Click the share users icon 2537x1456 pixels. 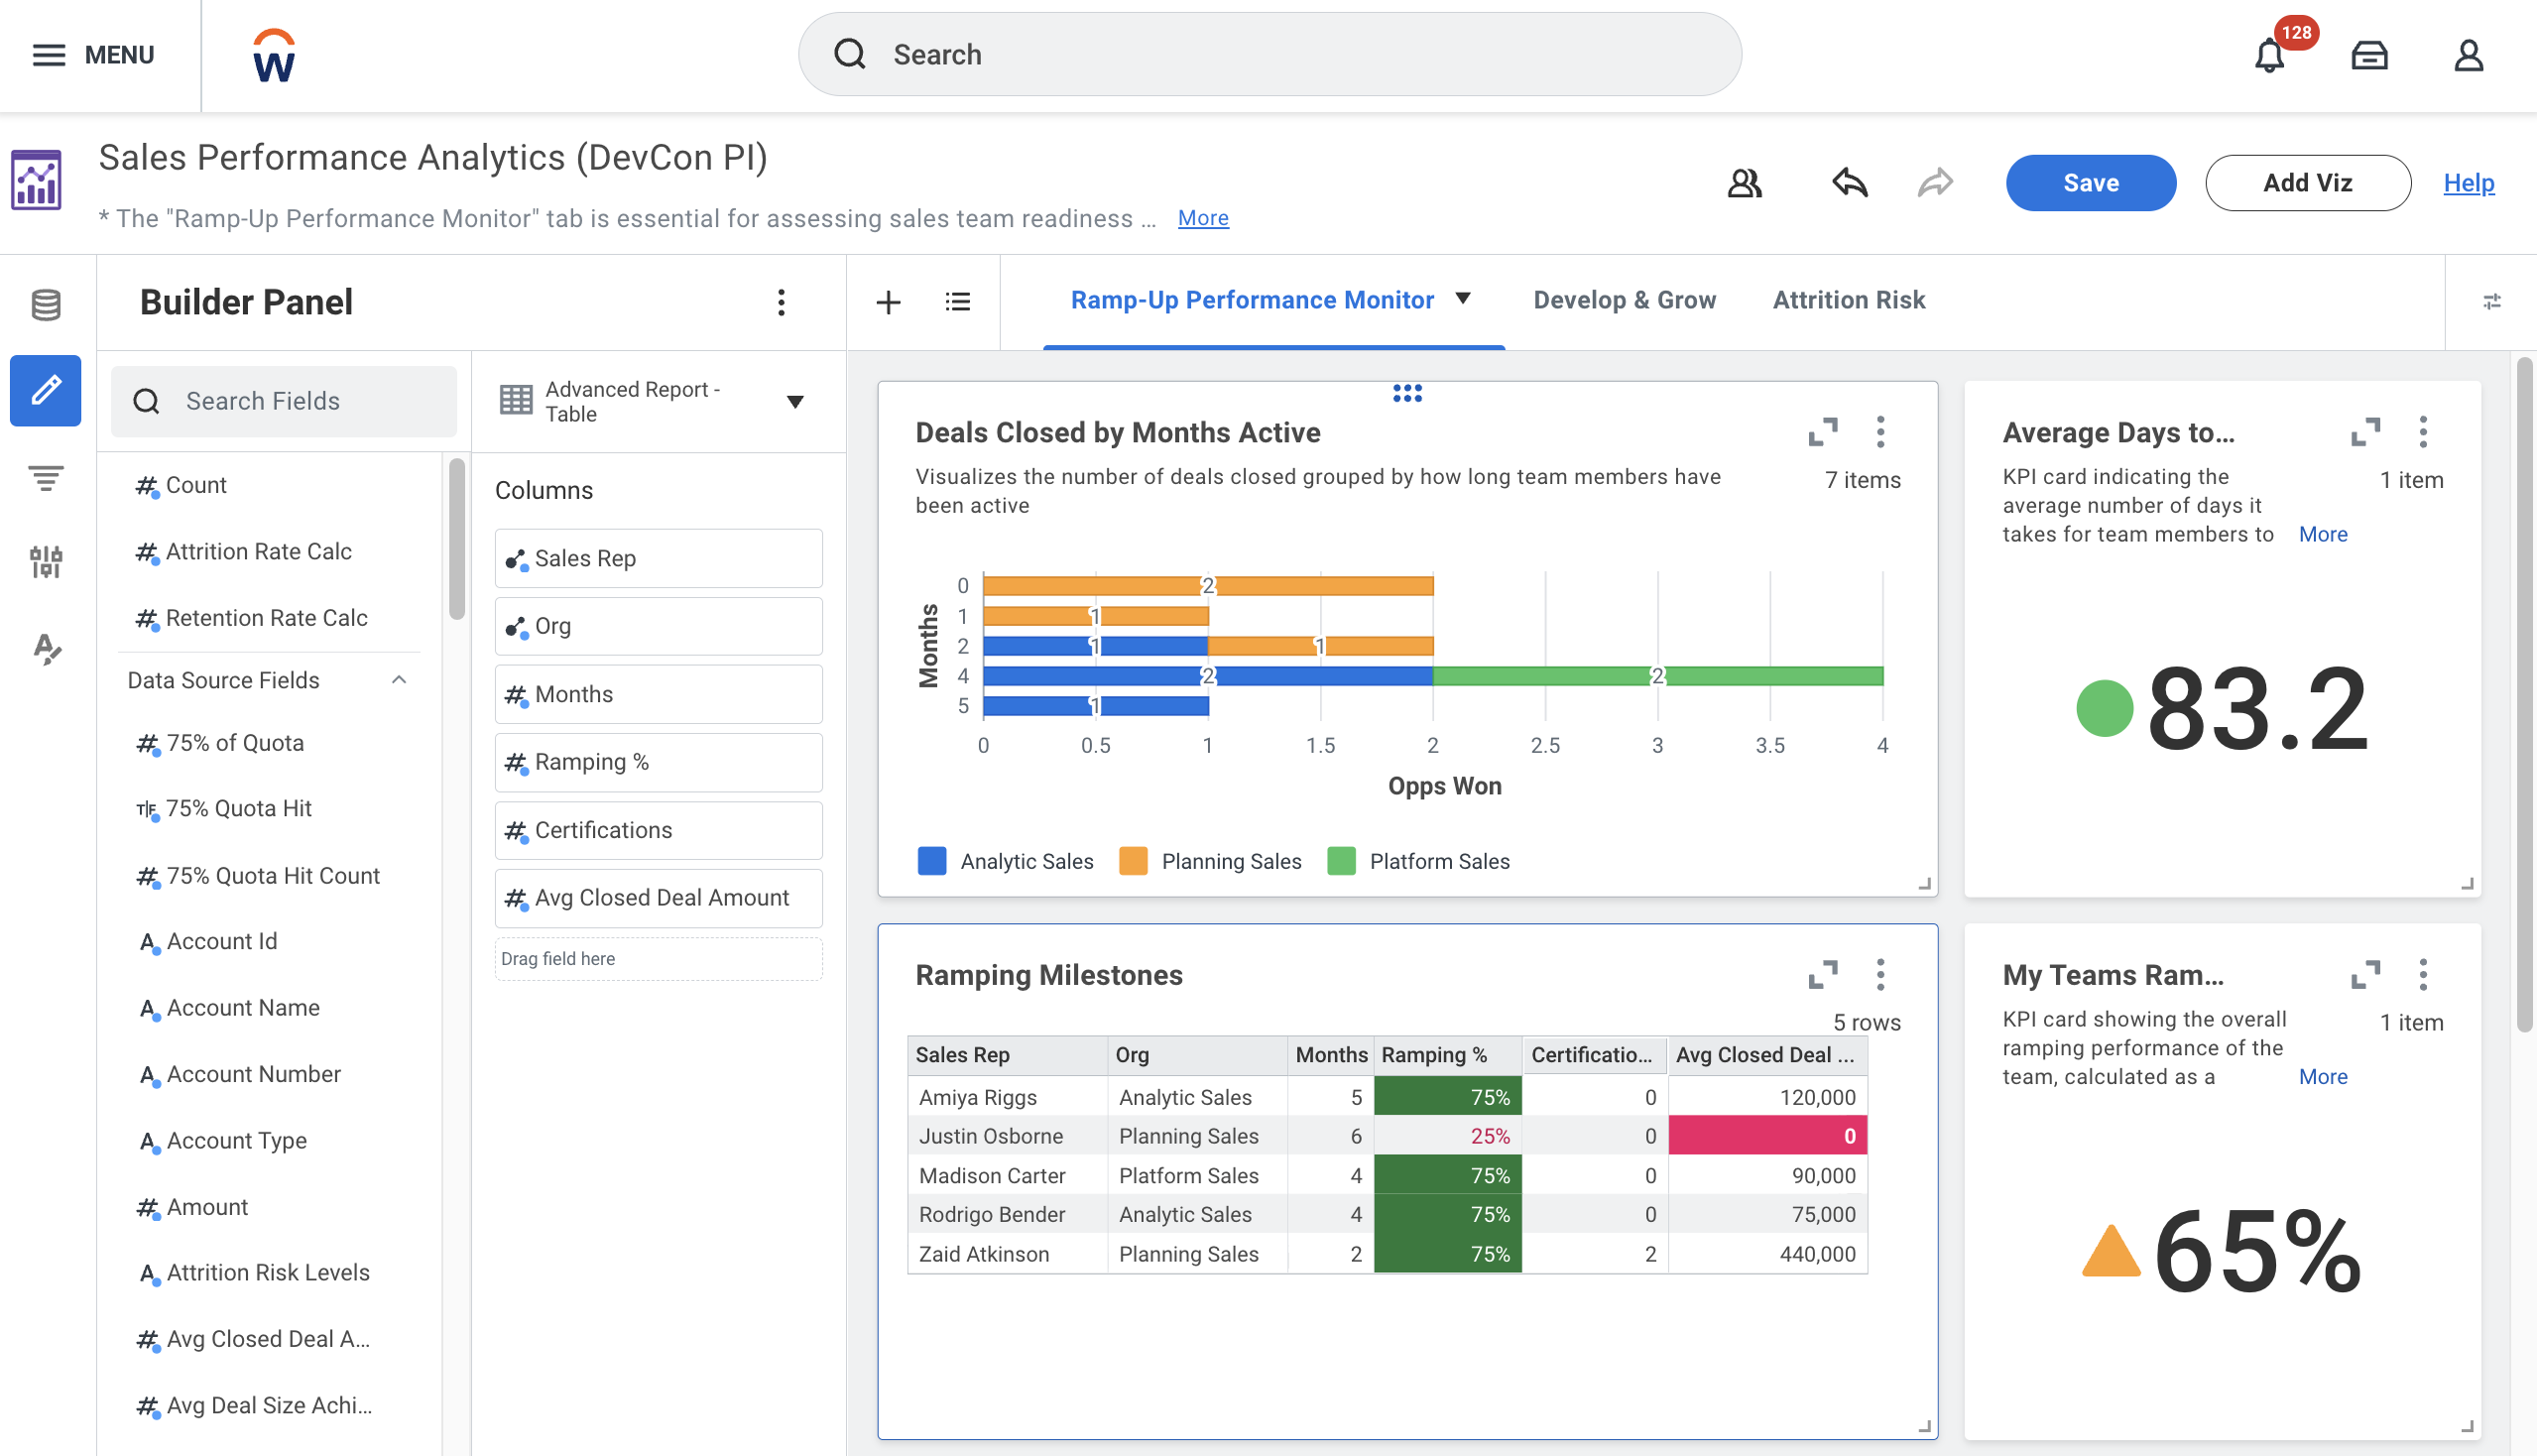[x=1744, y=183]
